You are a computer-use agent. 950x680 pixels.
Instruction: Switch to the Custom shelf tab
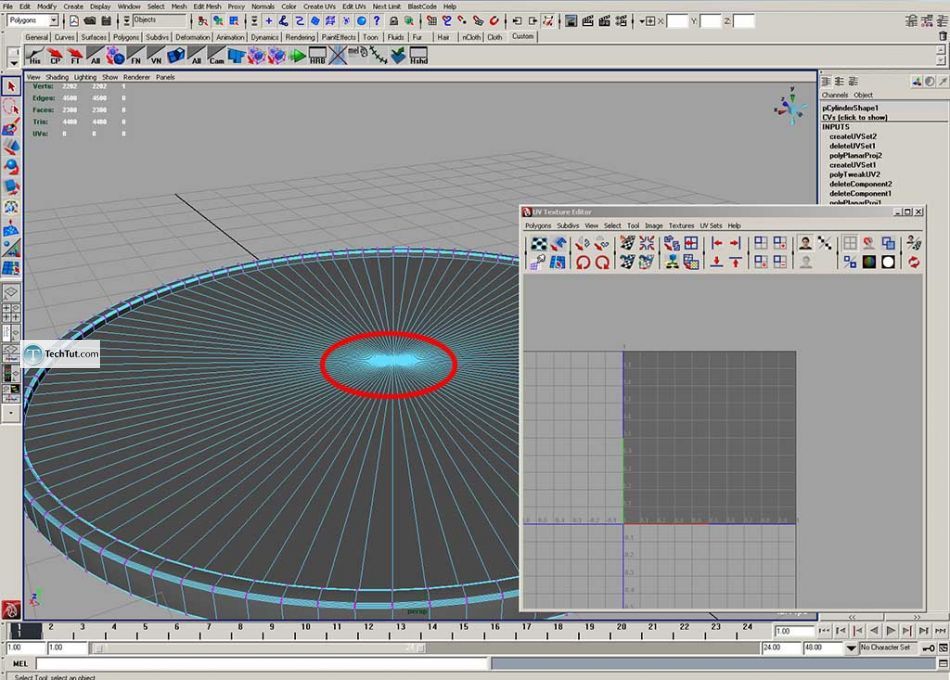(522, 36)
